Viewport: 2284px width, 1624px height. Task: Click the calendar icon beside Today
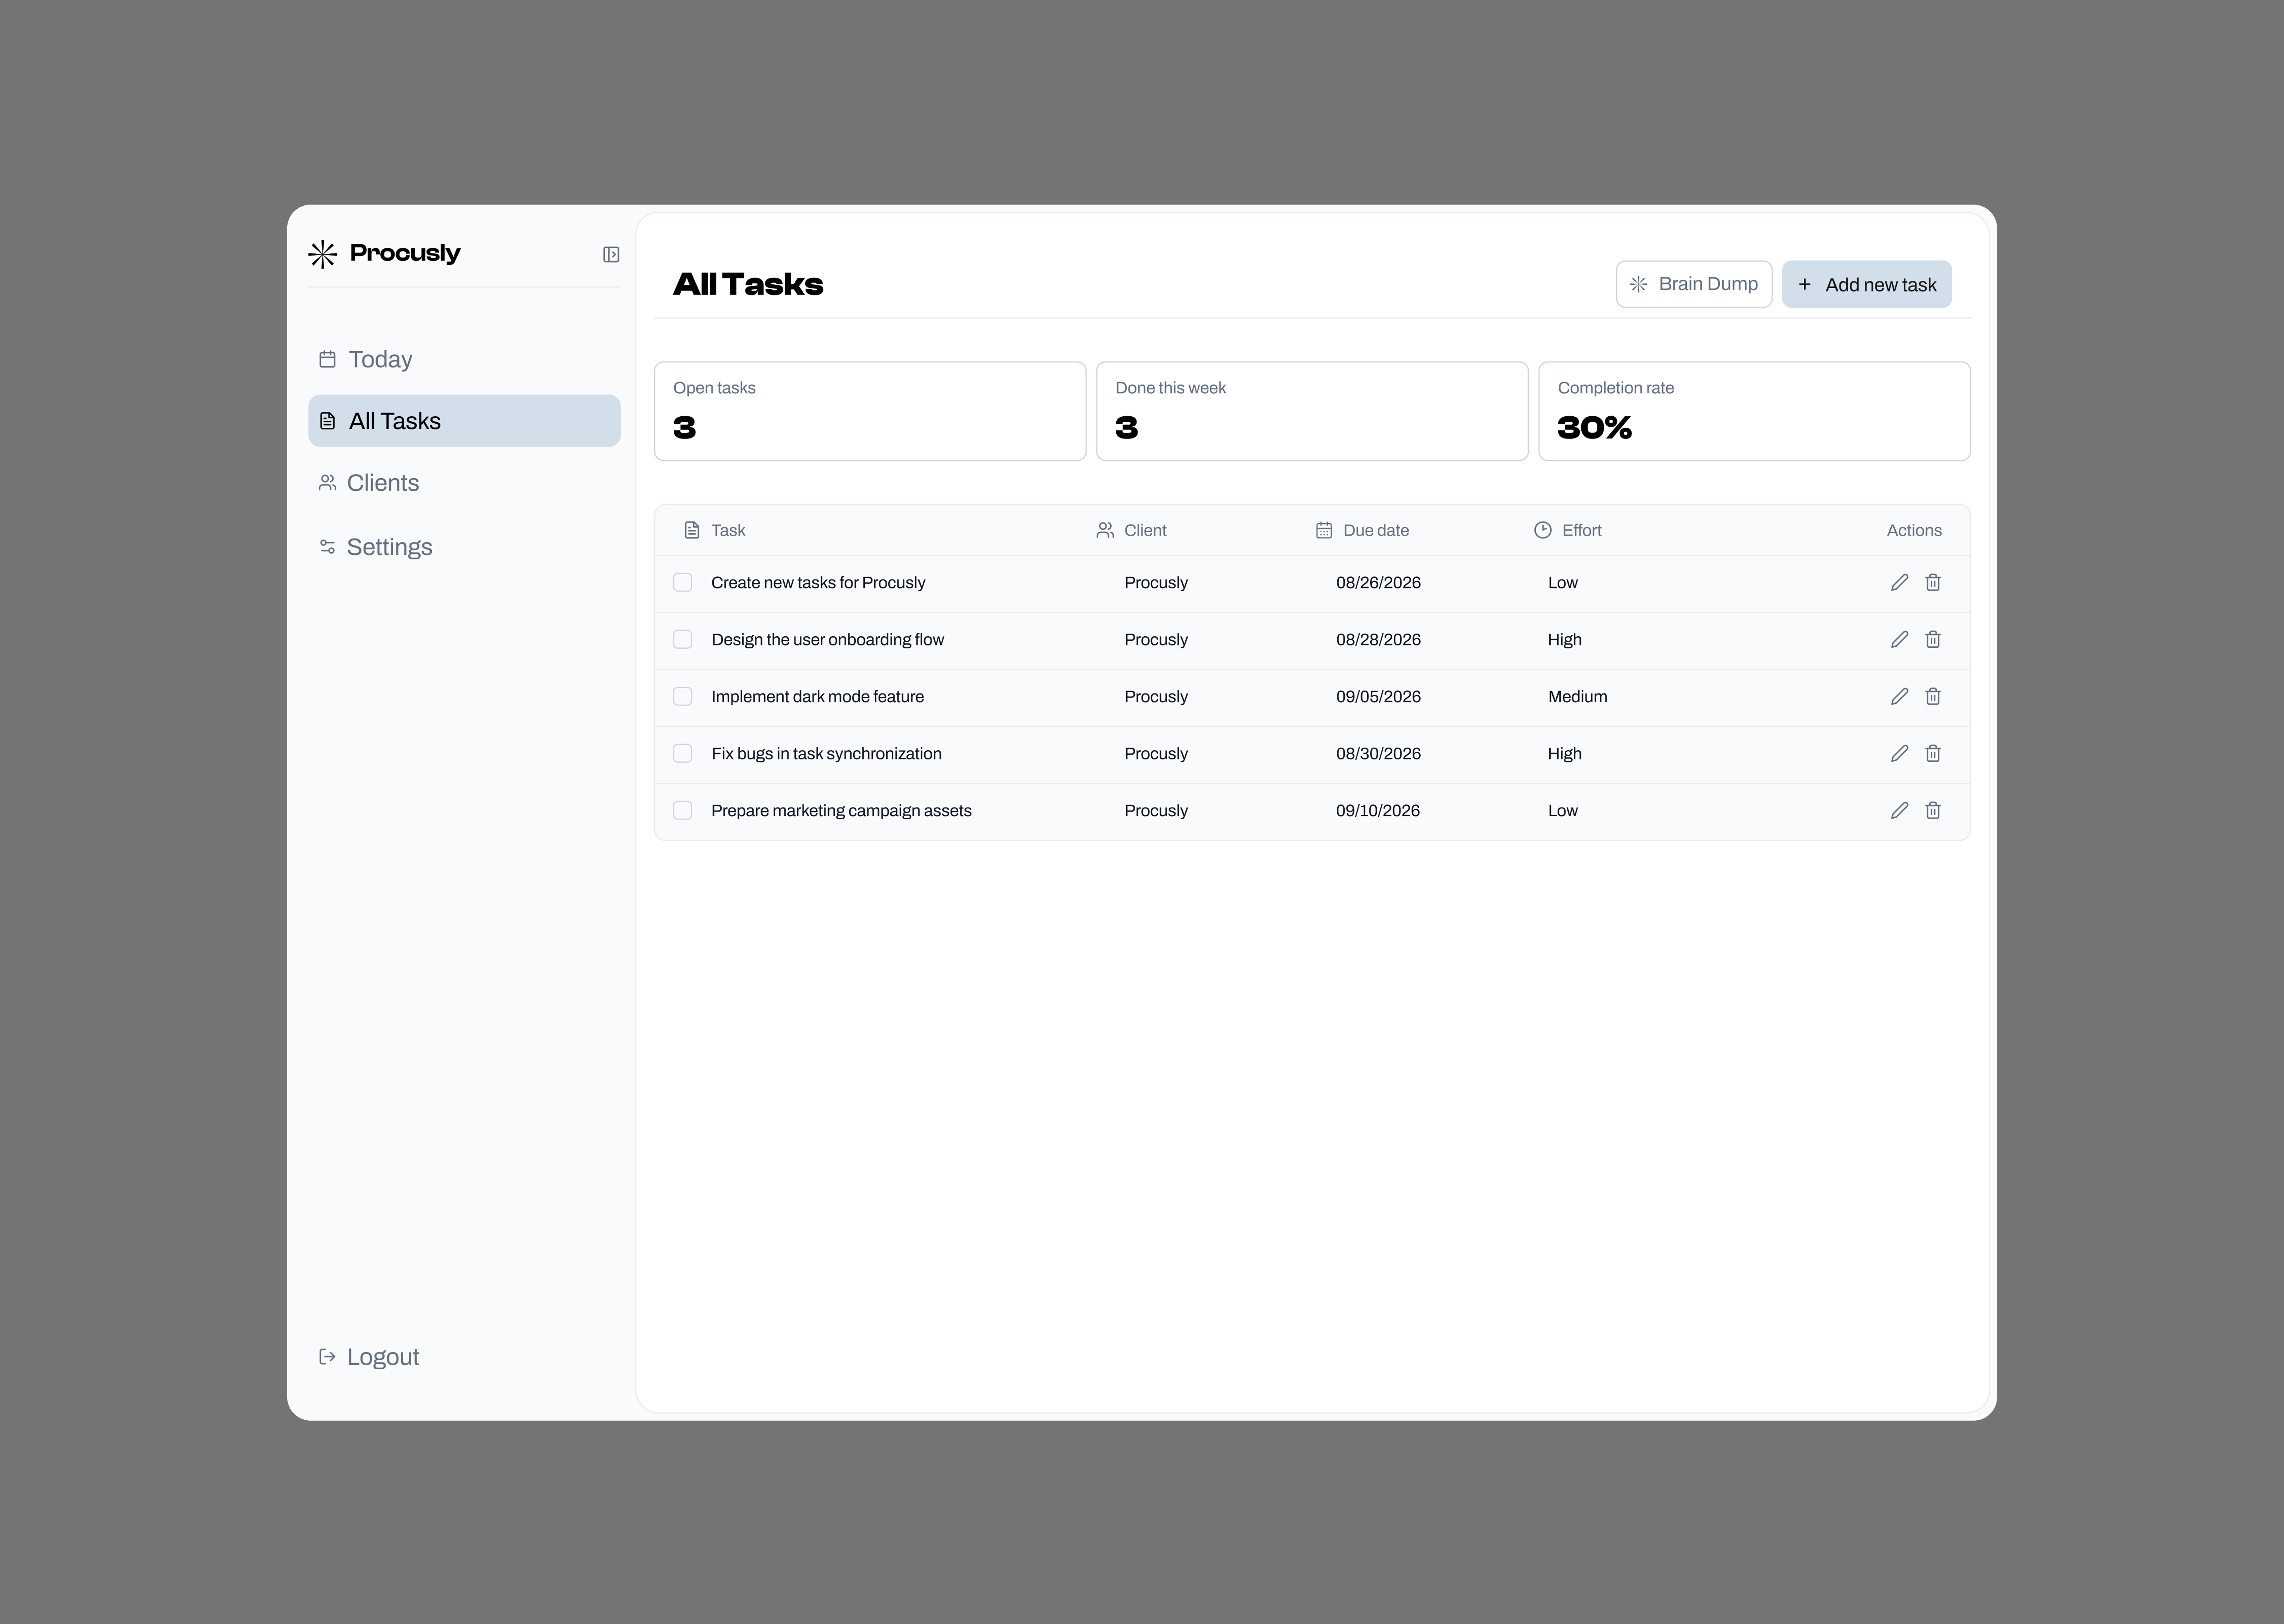click(327, 359)
